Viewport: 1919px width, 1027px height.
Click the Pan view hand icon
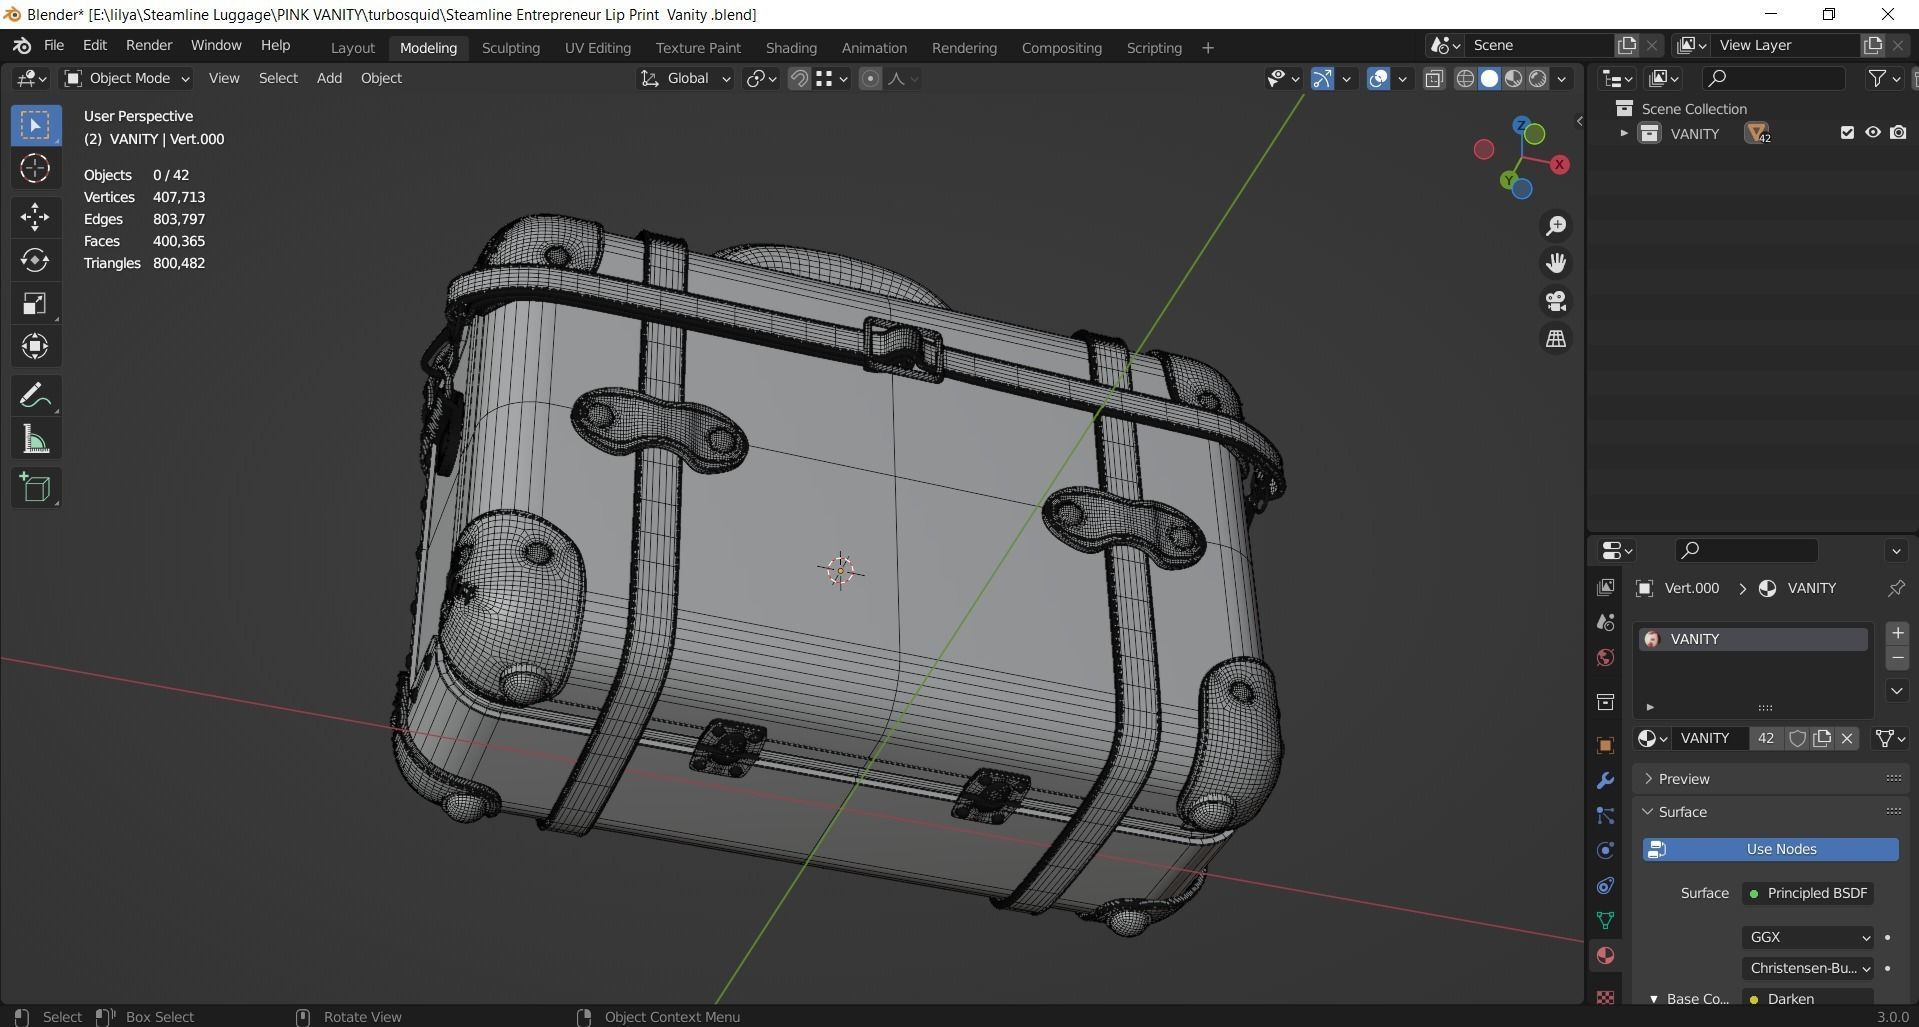click(1556, 263)
